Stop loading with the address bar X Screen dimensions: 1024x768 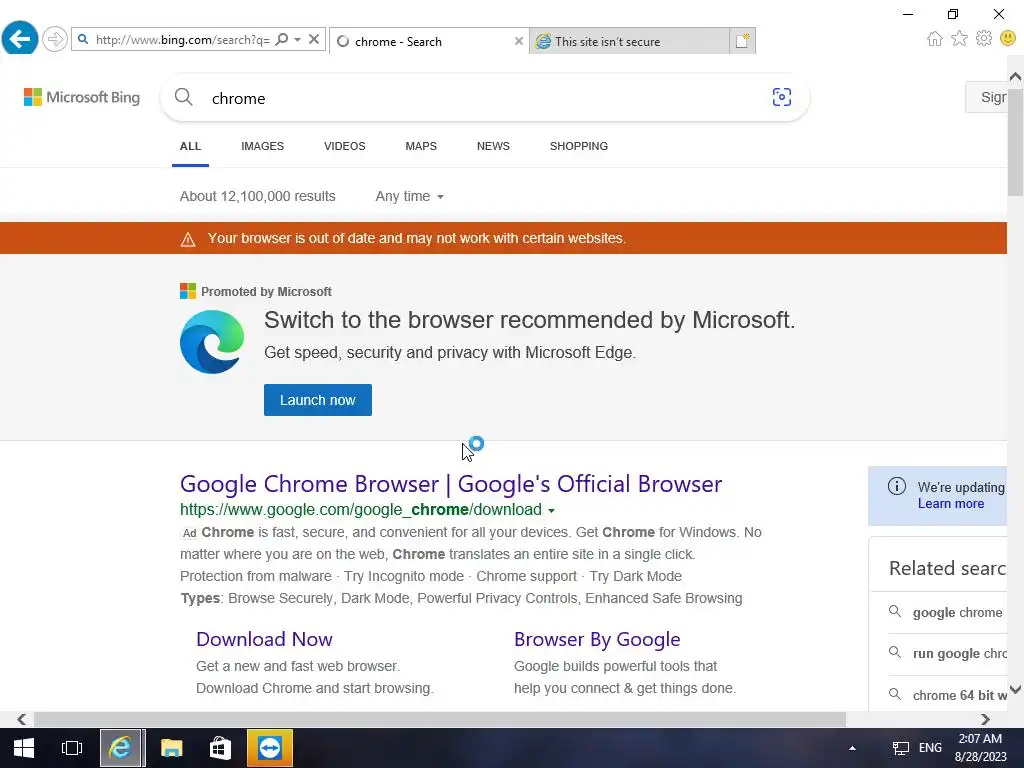point(313,40)
